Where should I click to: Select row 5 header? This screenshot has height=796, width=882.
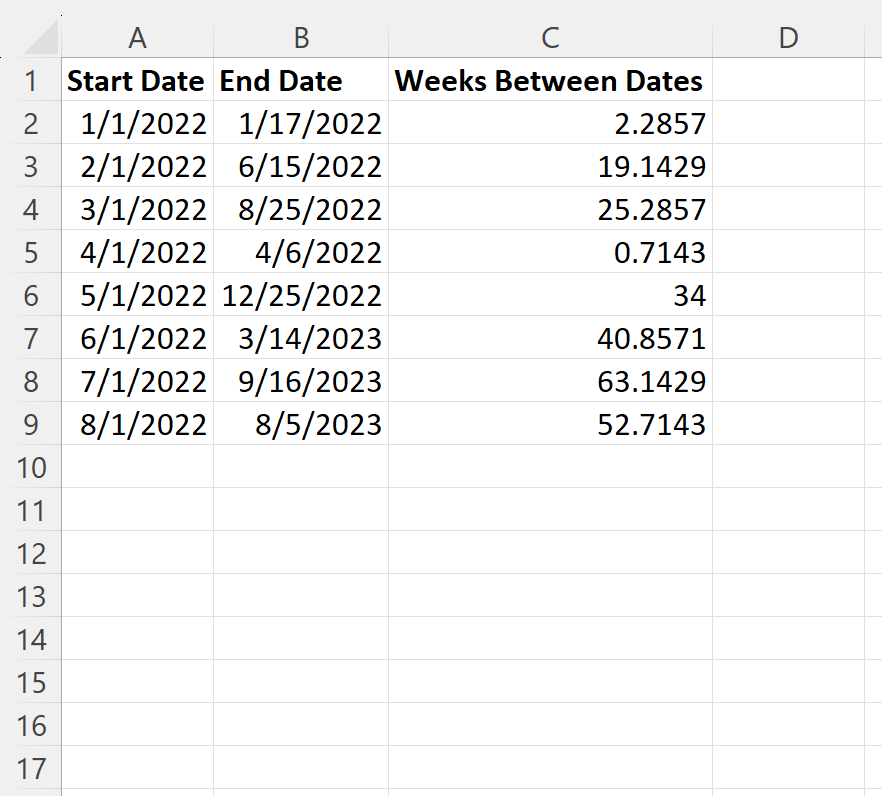coord(32,252)
